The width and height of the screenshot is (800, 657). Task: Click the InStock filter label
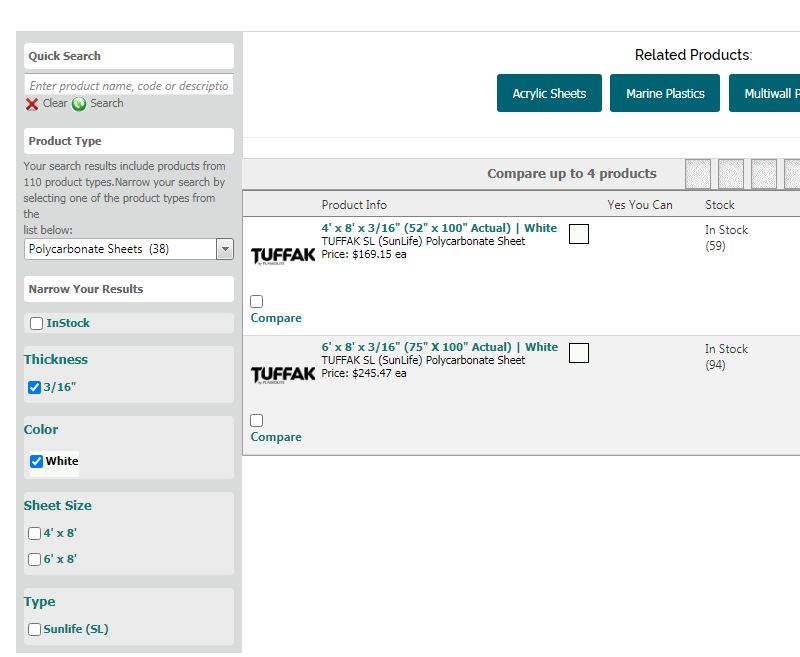pos(68,323)
